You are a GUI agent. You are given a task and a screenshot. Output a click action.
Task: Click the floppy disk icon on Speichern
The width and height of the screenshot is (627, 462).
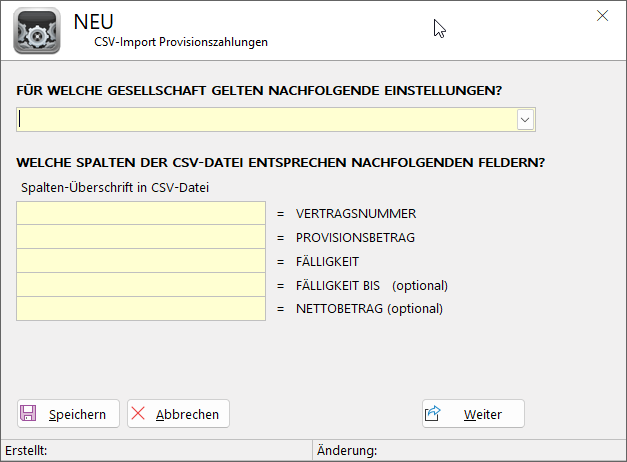point(30,414)
